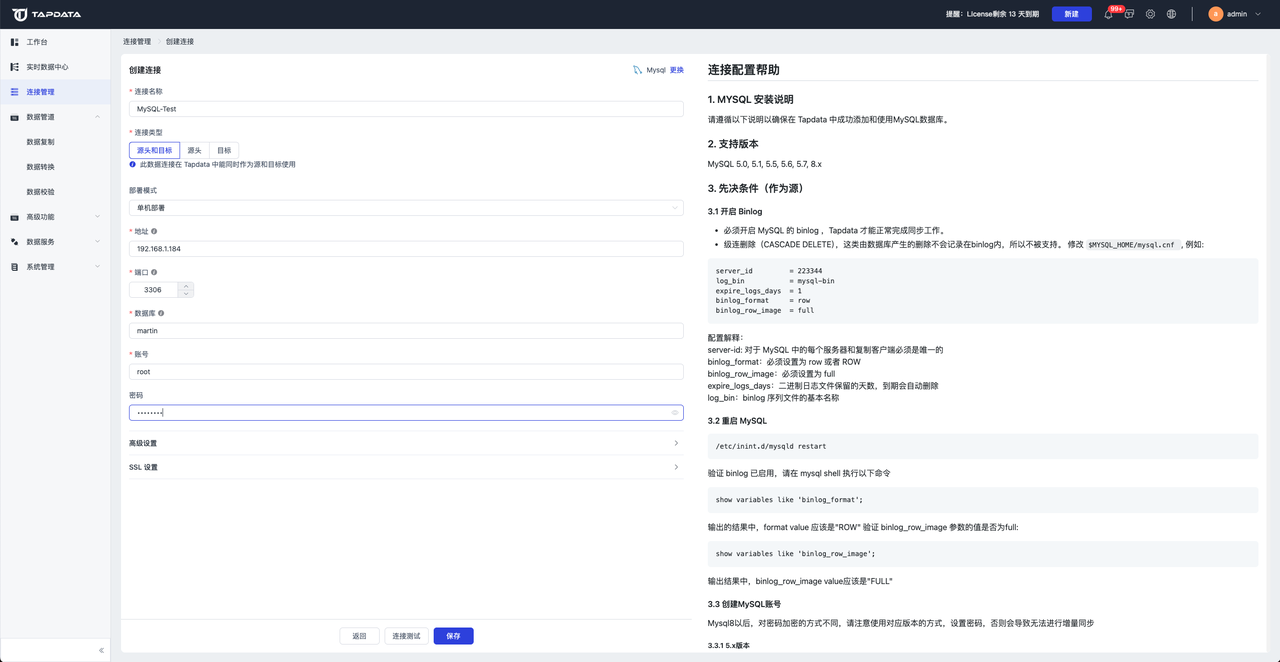Open the notification bell with 99+ badge

[1108, 14]
